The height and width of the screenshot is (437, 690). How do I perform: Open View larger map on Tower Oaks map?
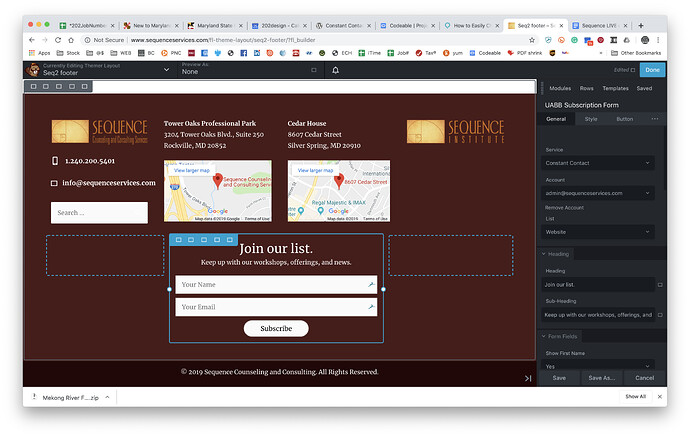coord(192,170)
